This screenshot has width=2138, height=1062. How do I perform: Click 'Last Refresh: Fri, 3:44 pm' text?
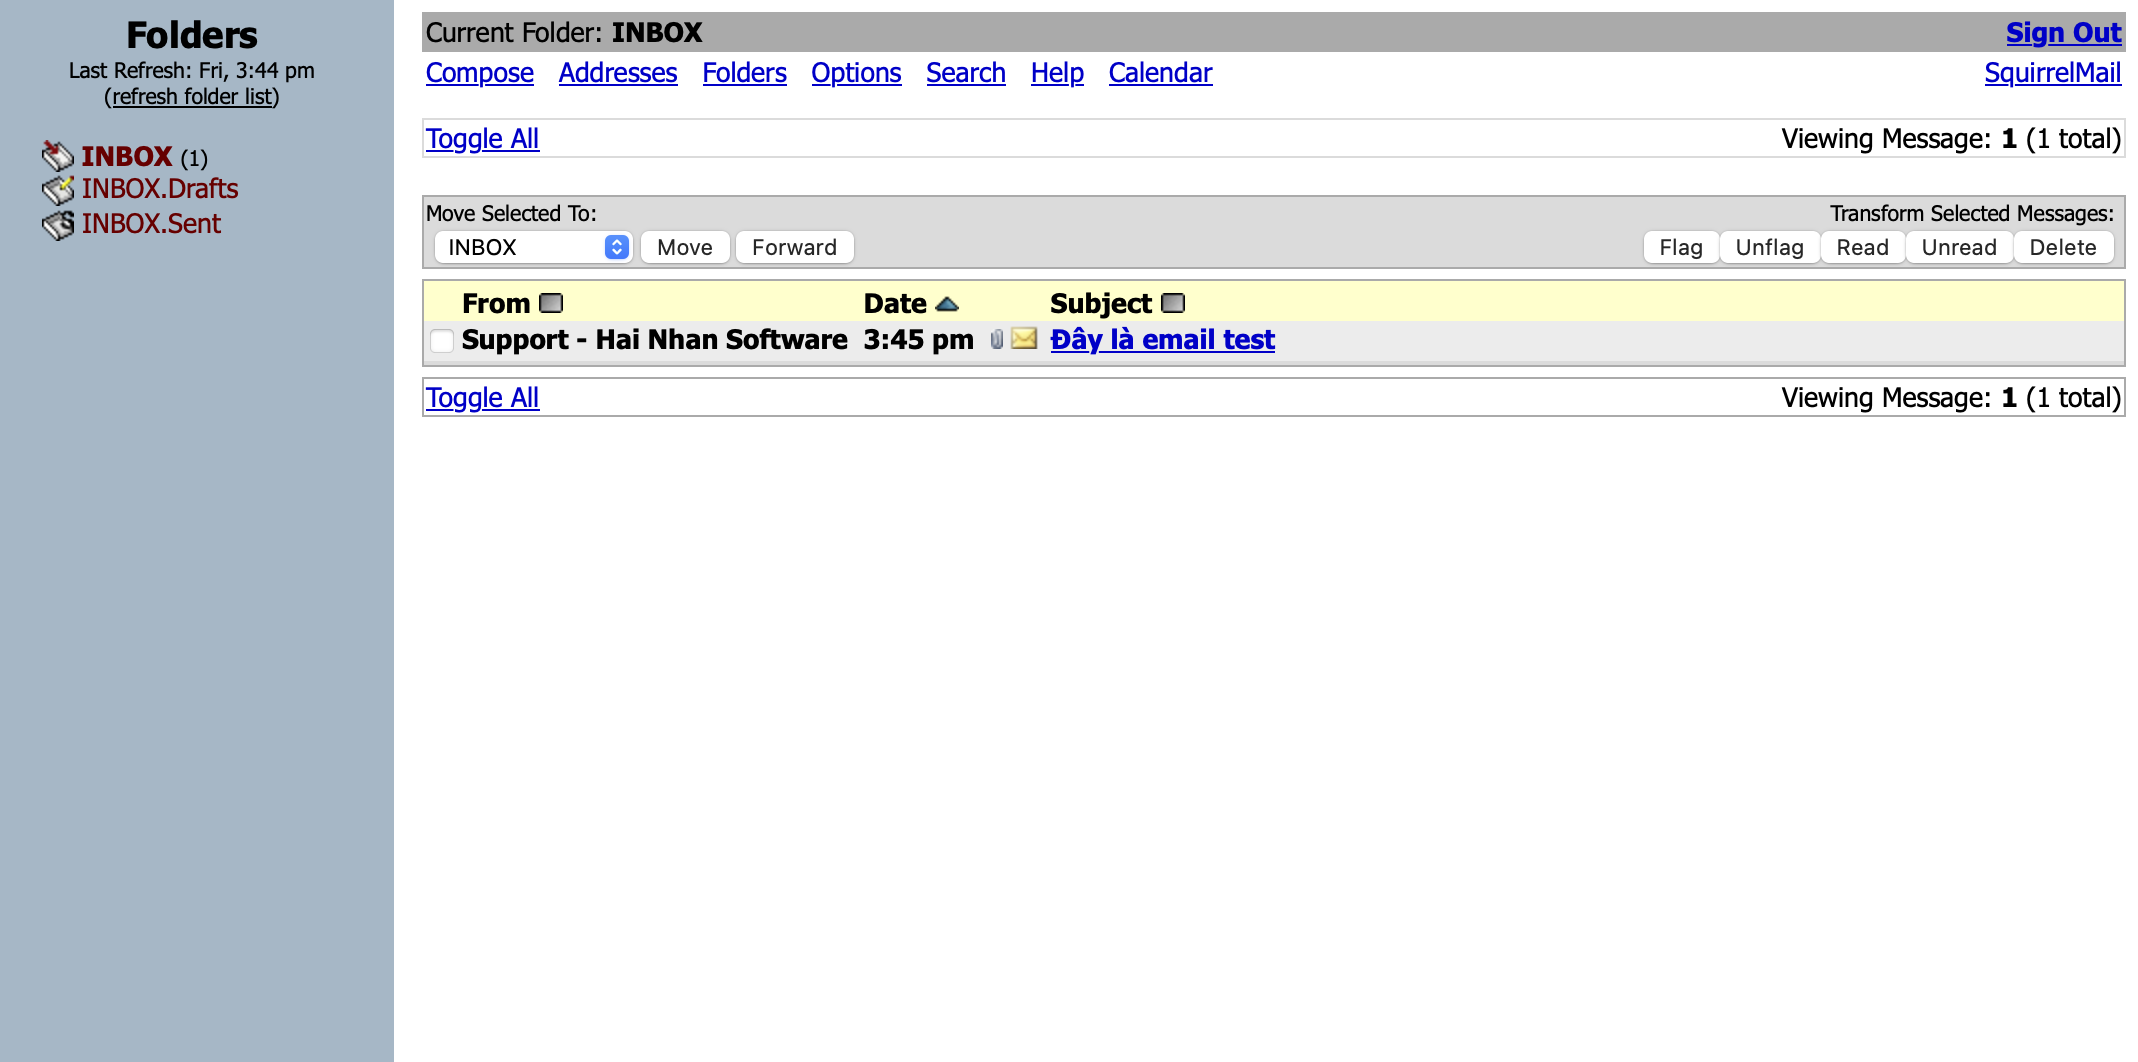point(192,71)
